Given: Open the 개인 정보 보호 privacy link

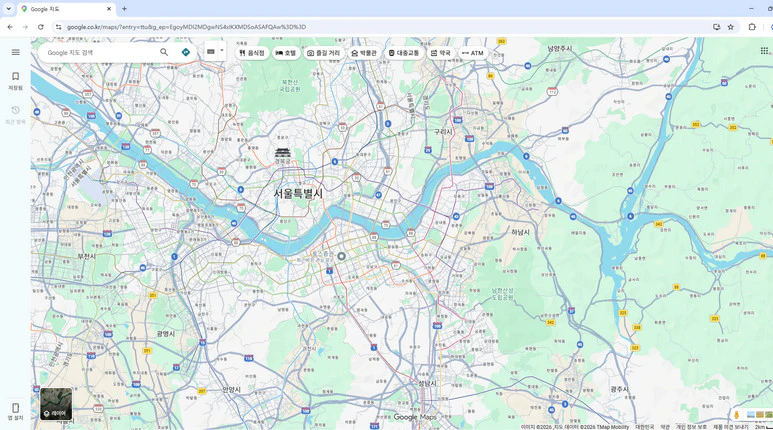Looking at the screenshot, I should [691, 427].
